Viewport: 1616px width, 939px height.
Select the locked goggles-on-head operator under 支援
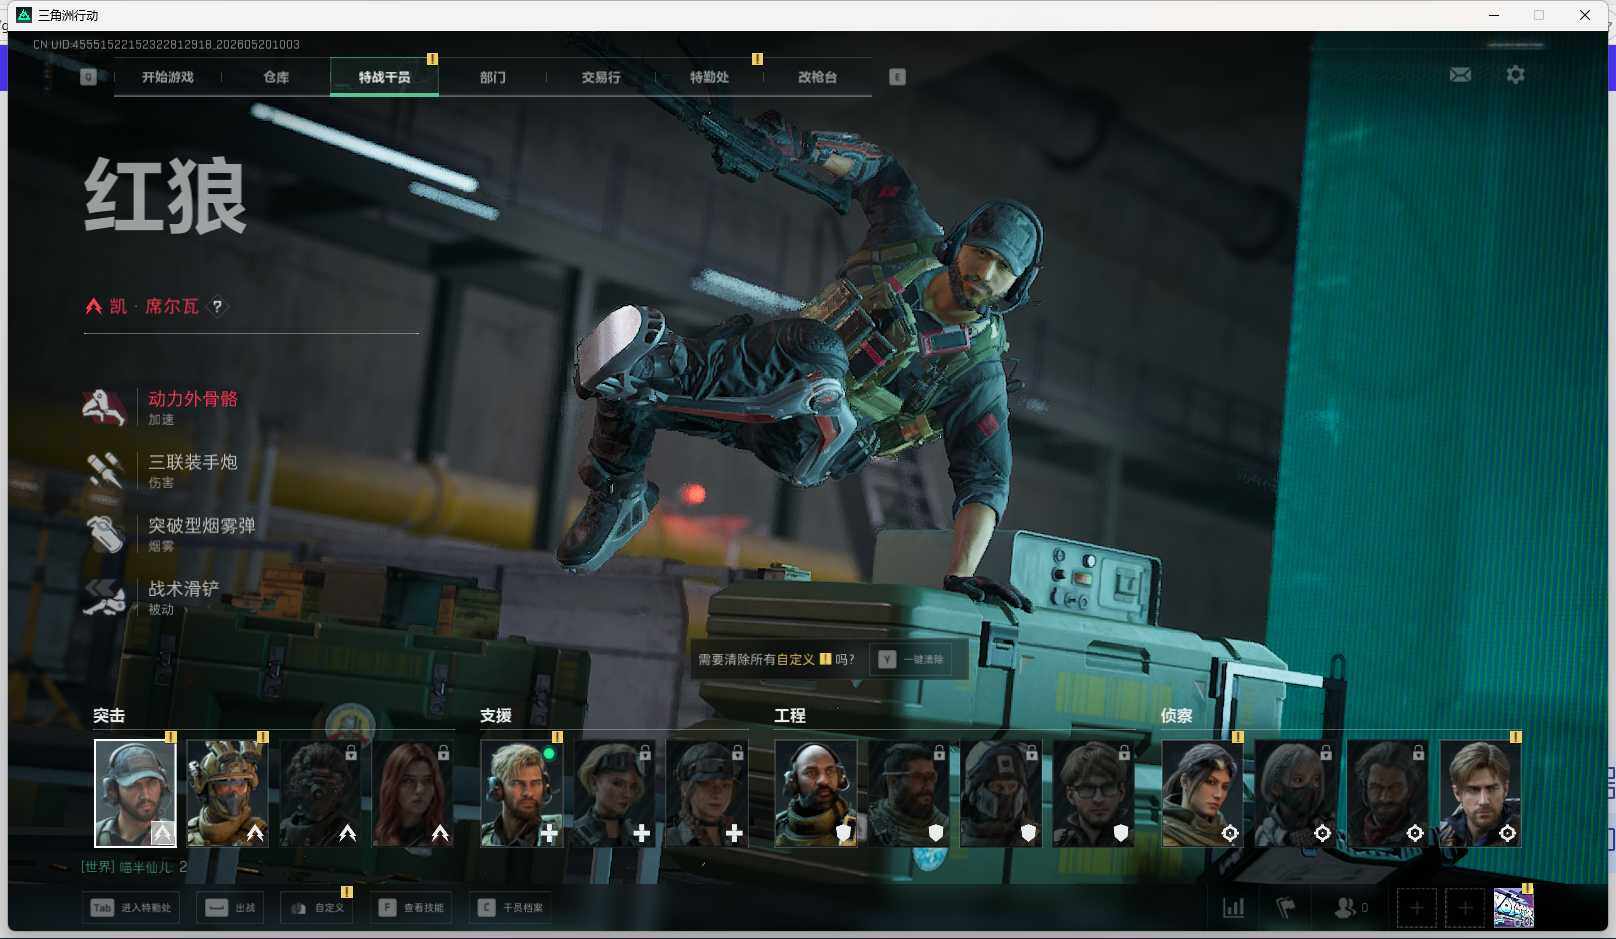614,793
